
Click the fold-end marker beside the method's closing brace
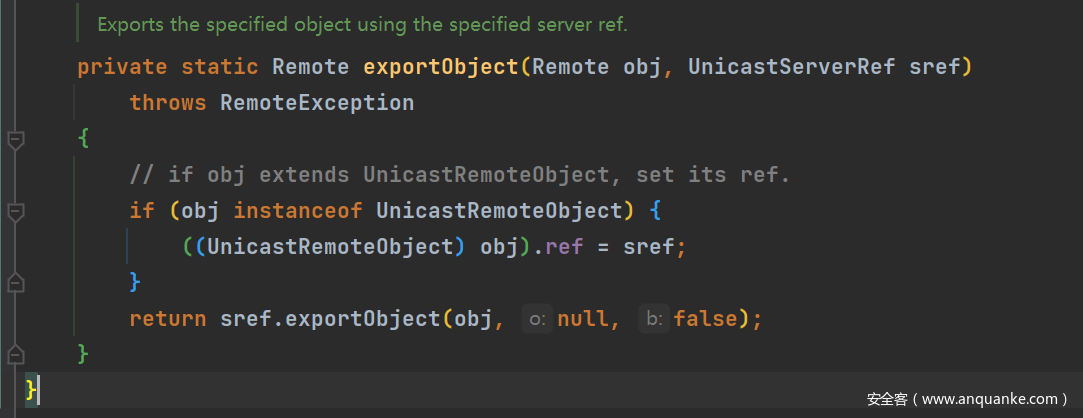(15, 354)
